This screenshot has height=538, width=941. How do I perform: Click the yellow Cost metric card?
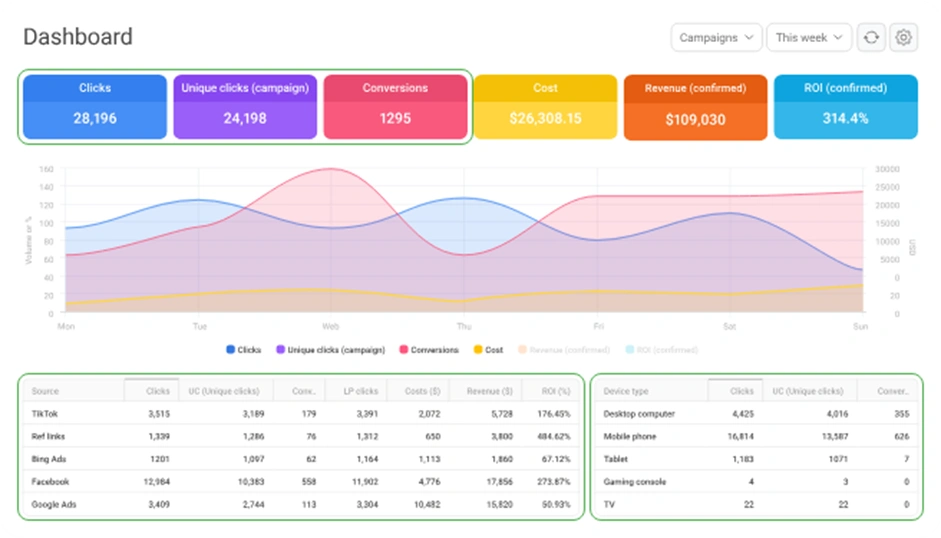coord(545,105)
